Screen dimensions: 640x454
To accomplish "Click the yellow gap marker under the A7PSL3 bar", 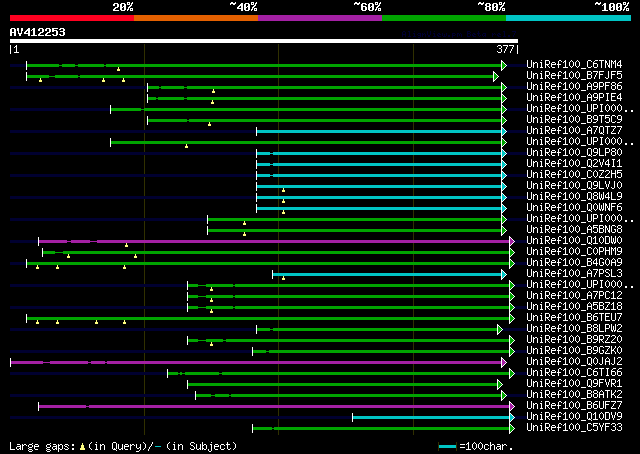I will [x=283, y=278].
